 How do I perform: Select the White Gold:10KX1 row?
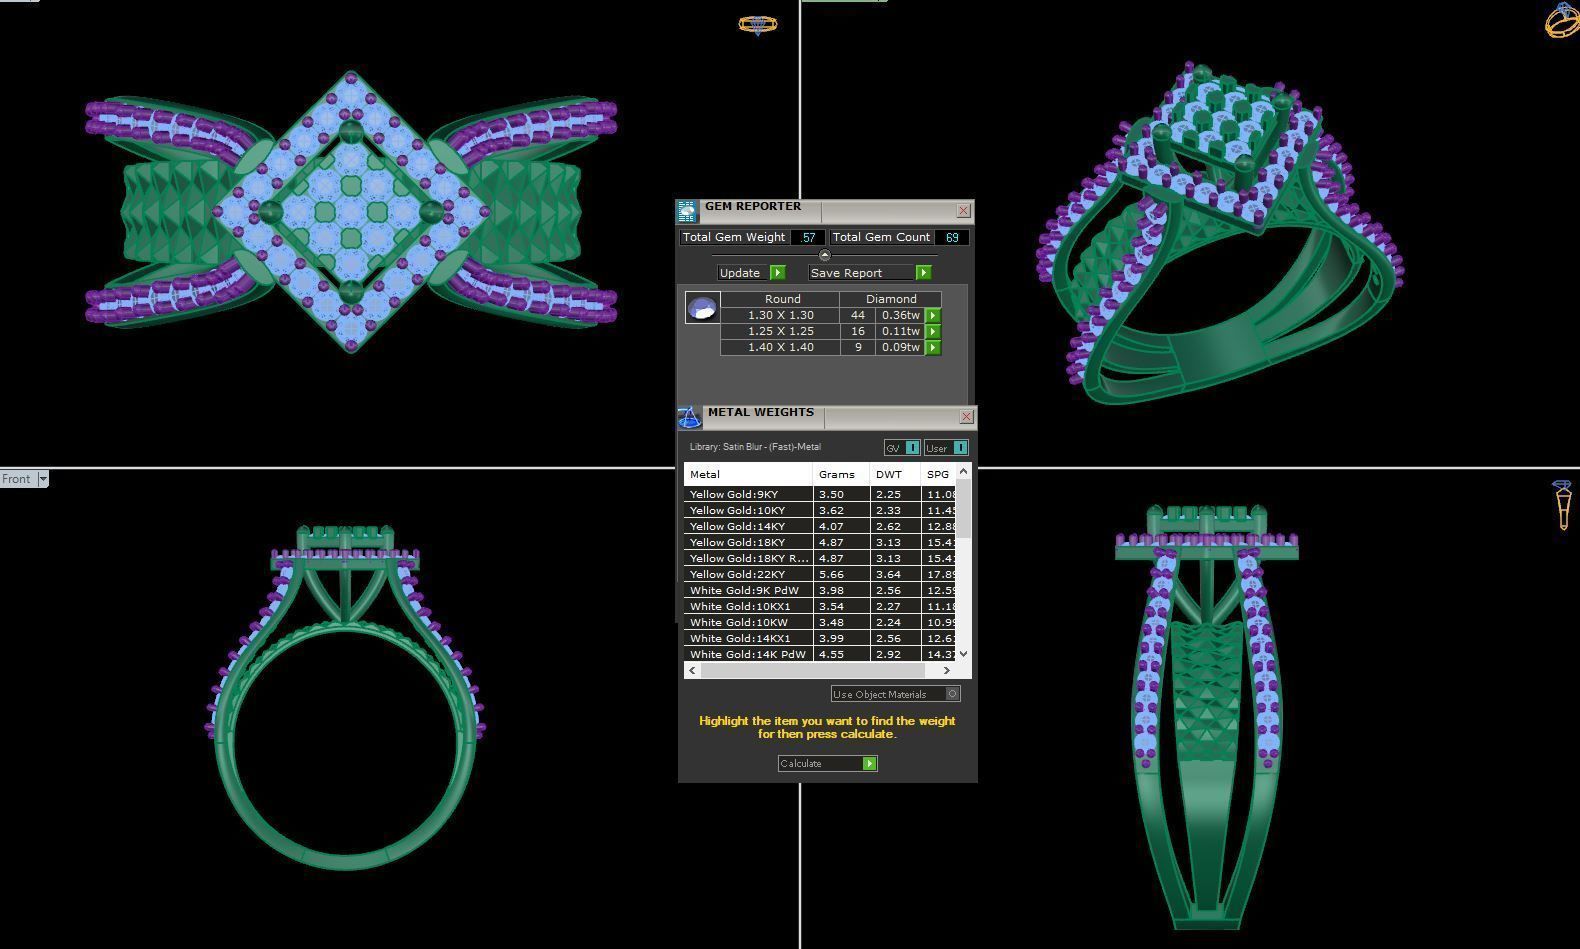click(820, 607)
